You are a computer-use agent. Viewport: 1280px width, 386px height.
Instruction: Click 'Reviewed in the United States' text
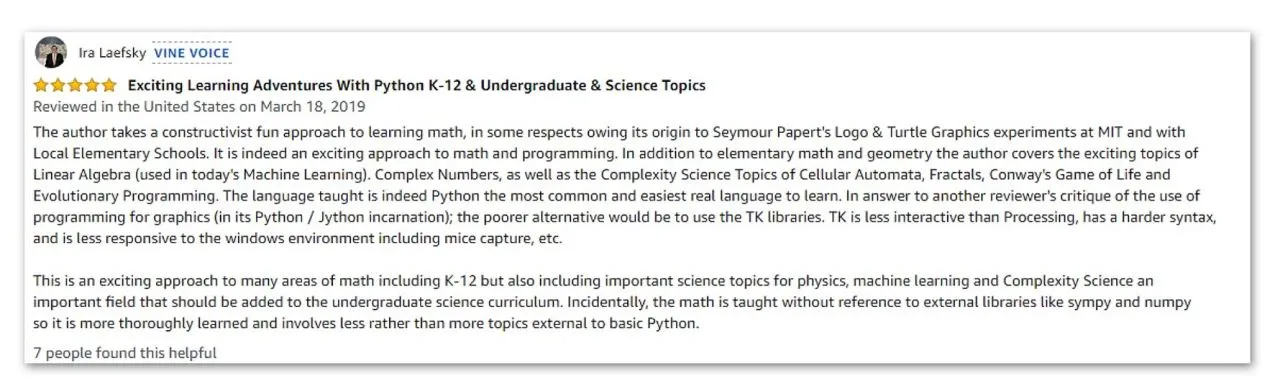click(x=131, y=106)
